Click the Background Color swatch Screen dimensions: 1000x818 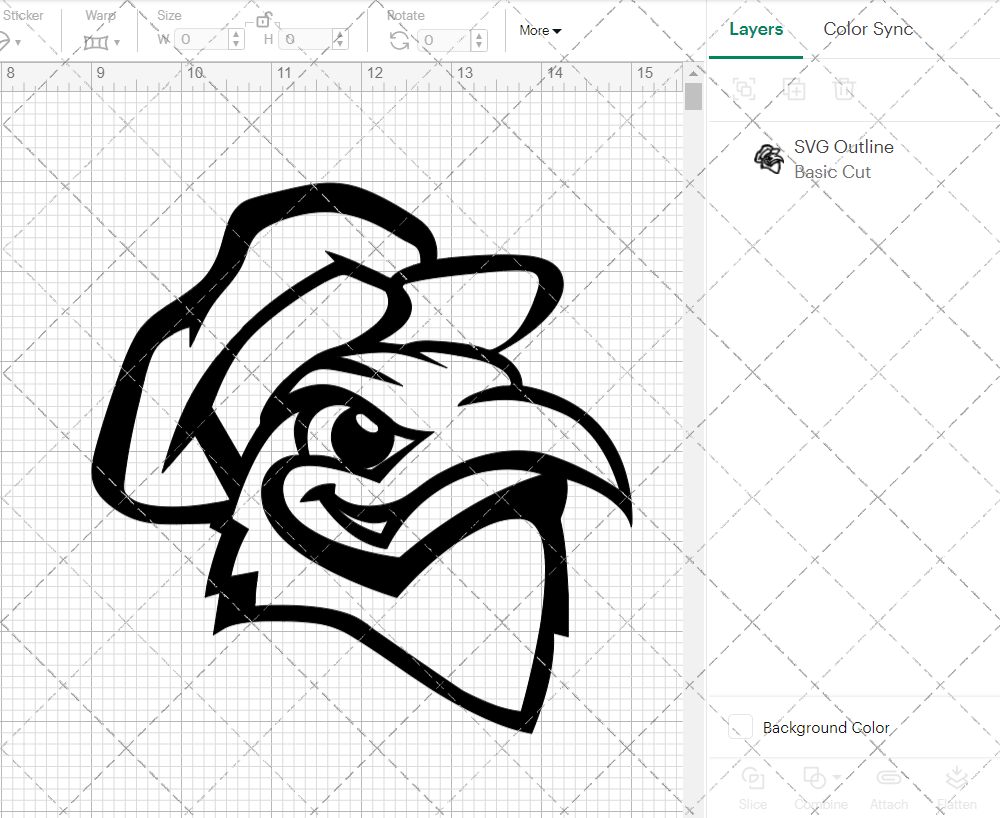coord(740,727)
